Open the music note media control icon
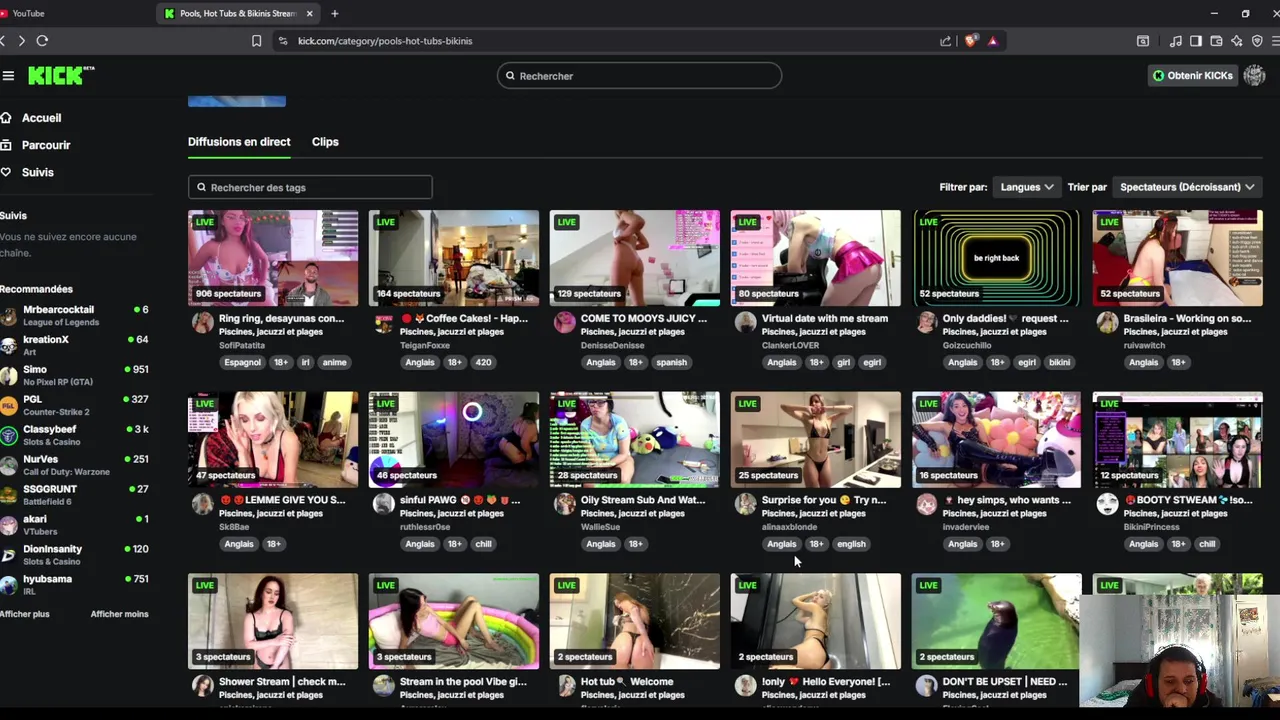1280x720 pixels. pyautogui.click(x=1176, y=41)
